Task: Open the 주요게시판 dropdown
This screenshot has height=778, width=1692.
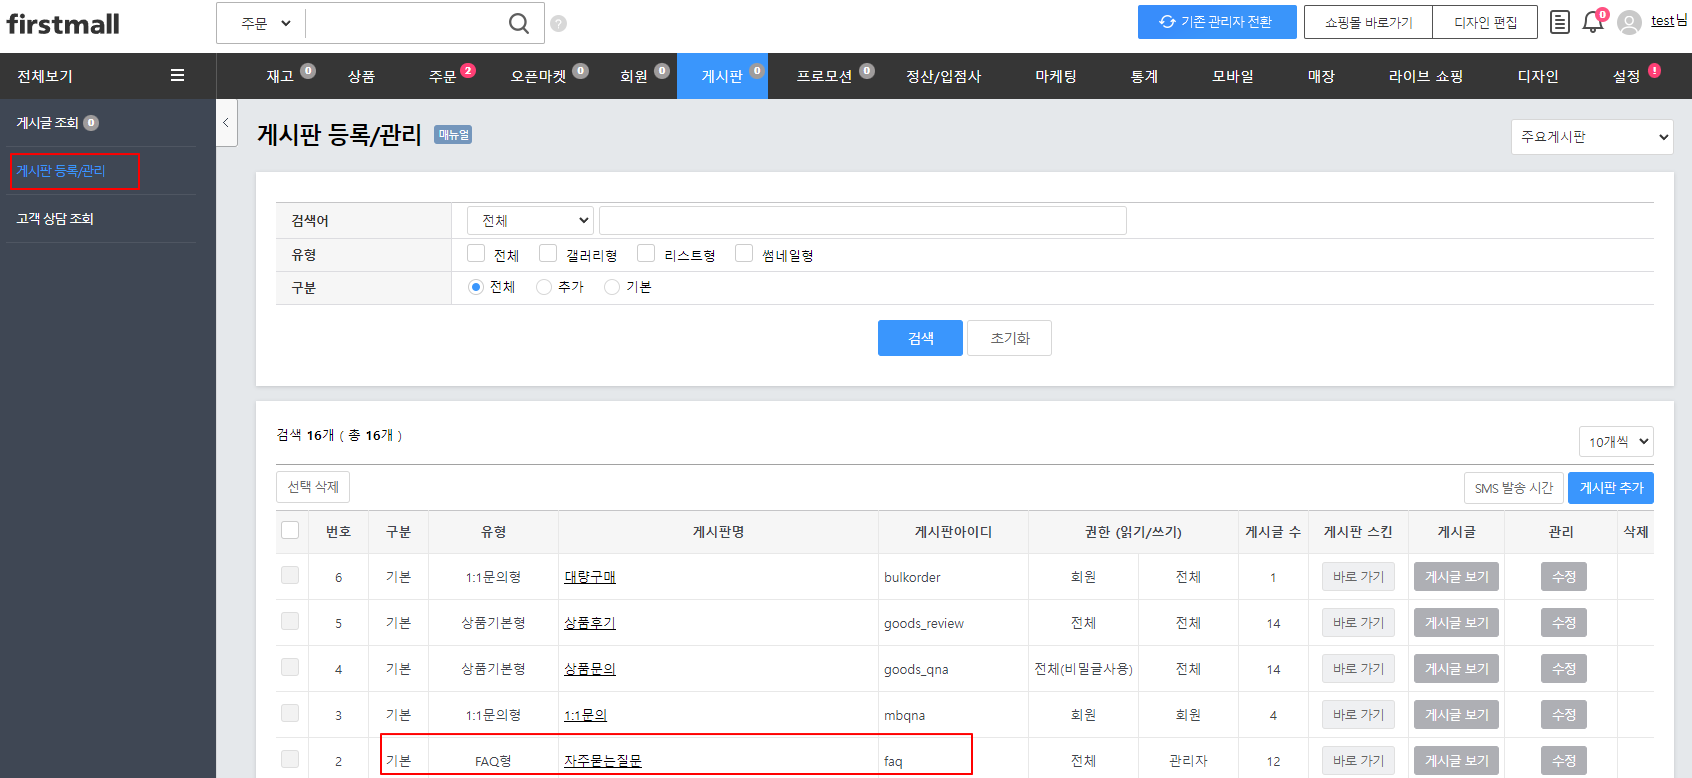Action: (x=1592, y=137)
